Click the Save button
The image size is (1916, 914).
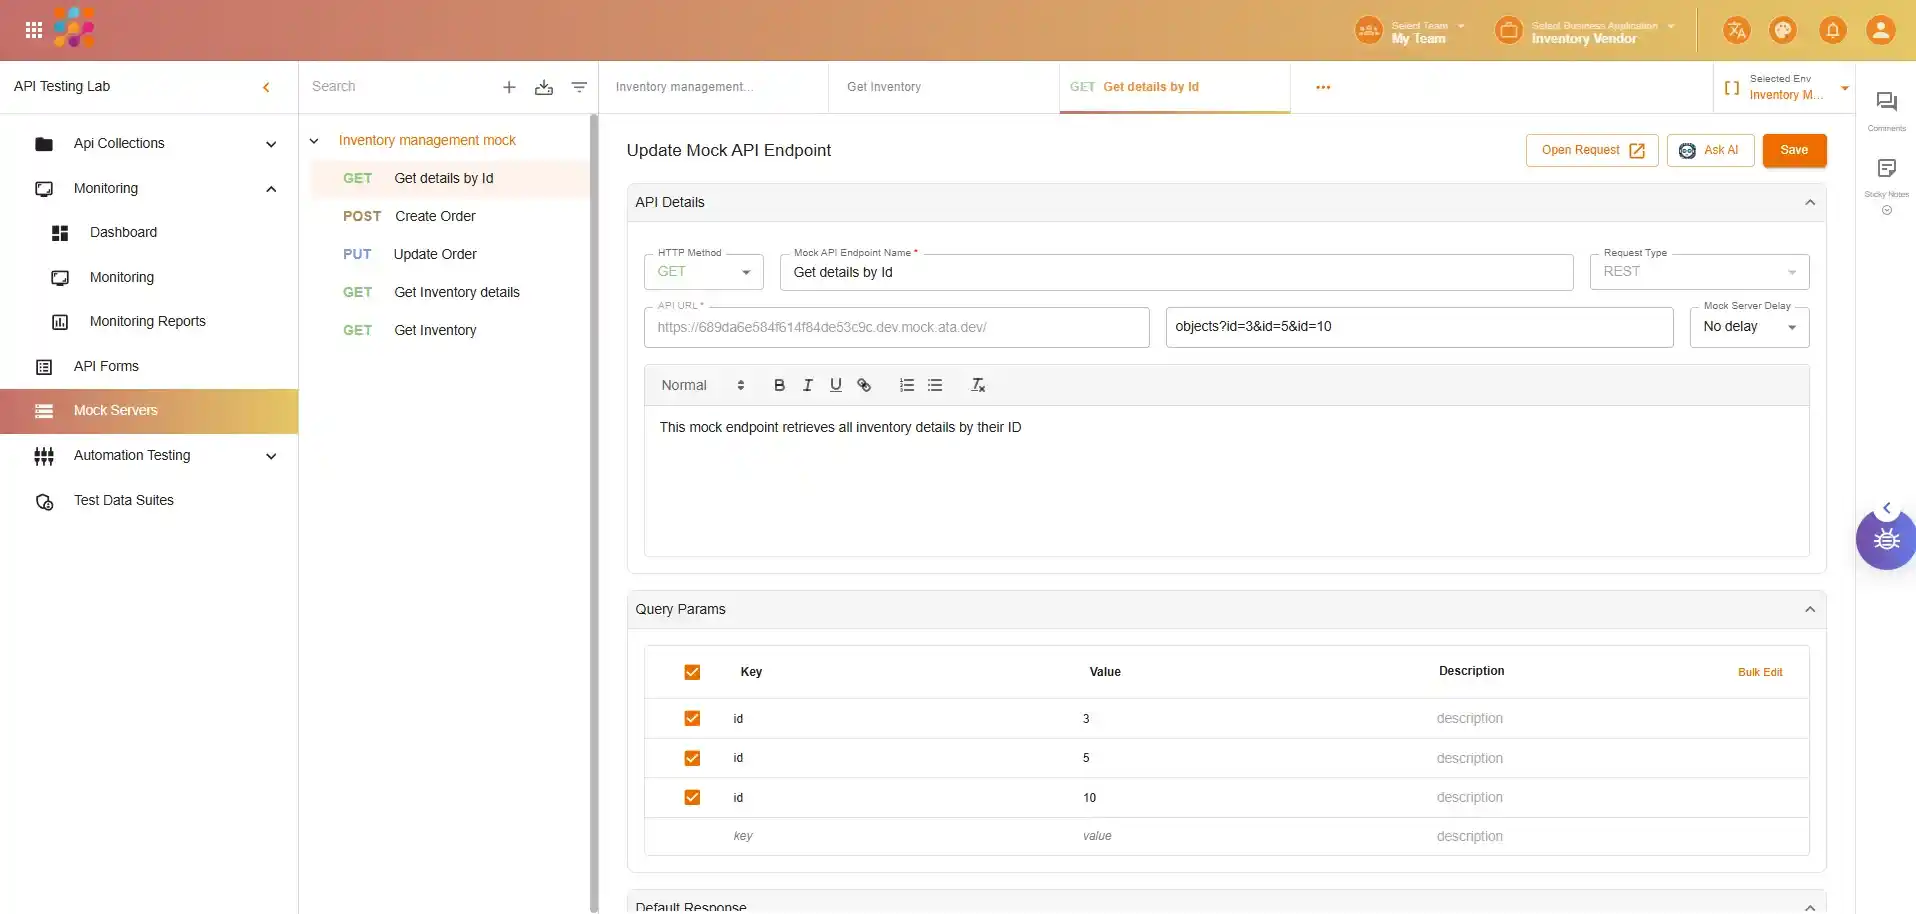pos(1794,150)
